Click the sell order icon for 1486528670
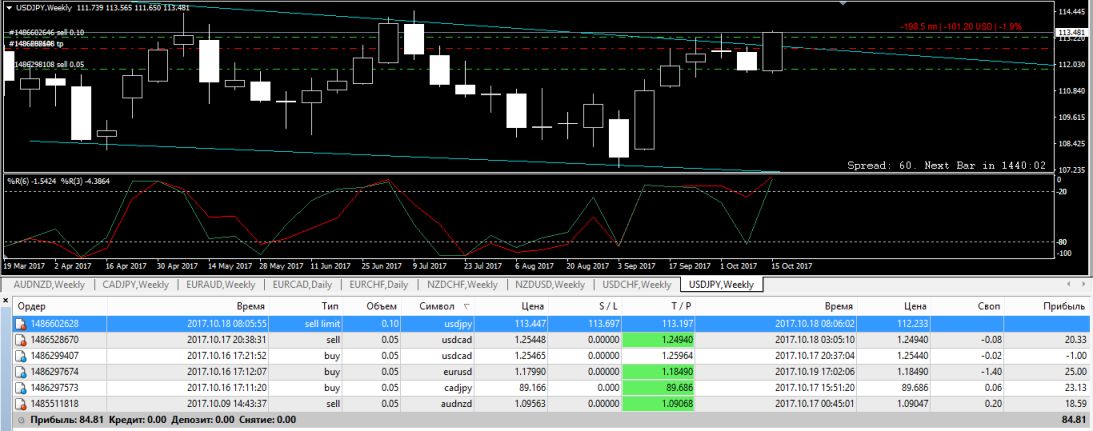Screen dimensions: 1093x431 pos(21,339)
